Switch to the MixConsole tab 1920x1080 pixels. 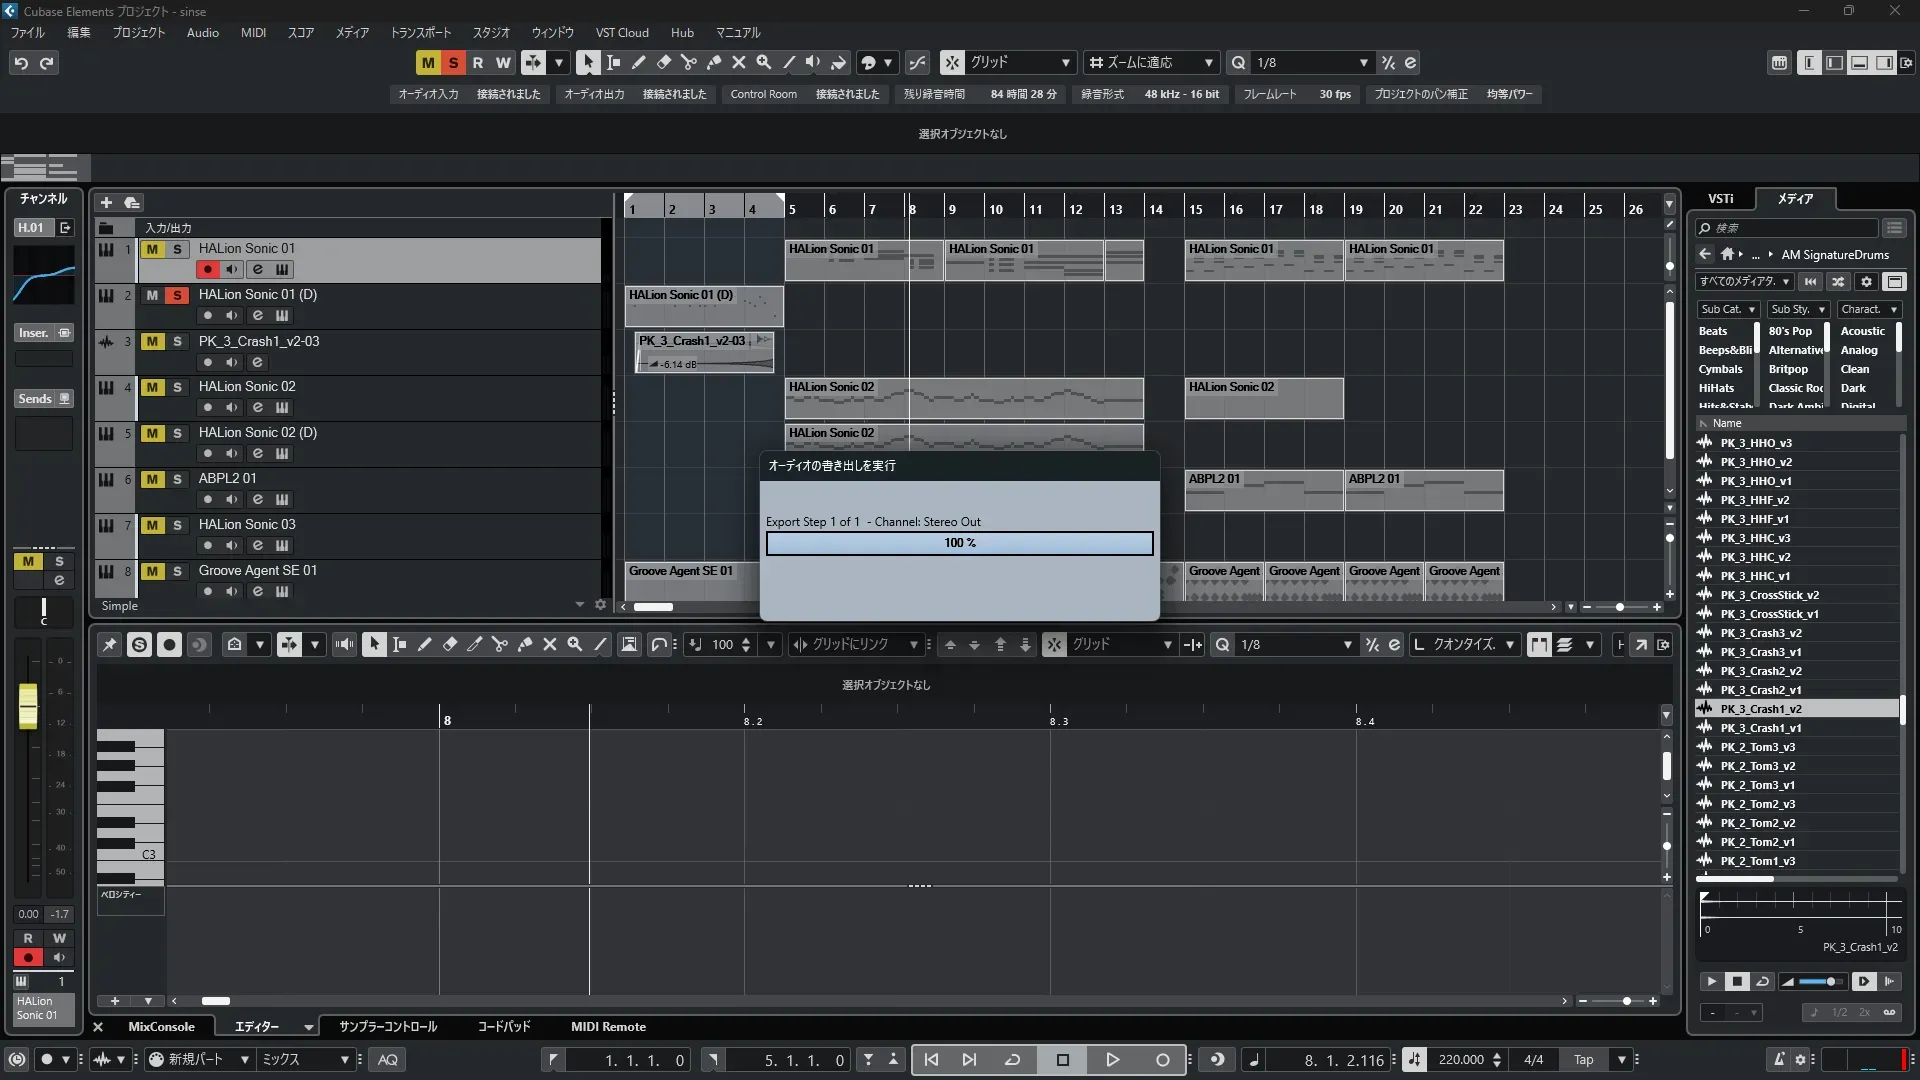(x=161, y=1026)
